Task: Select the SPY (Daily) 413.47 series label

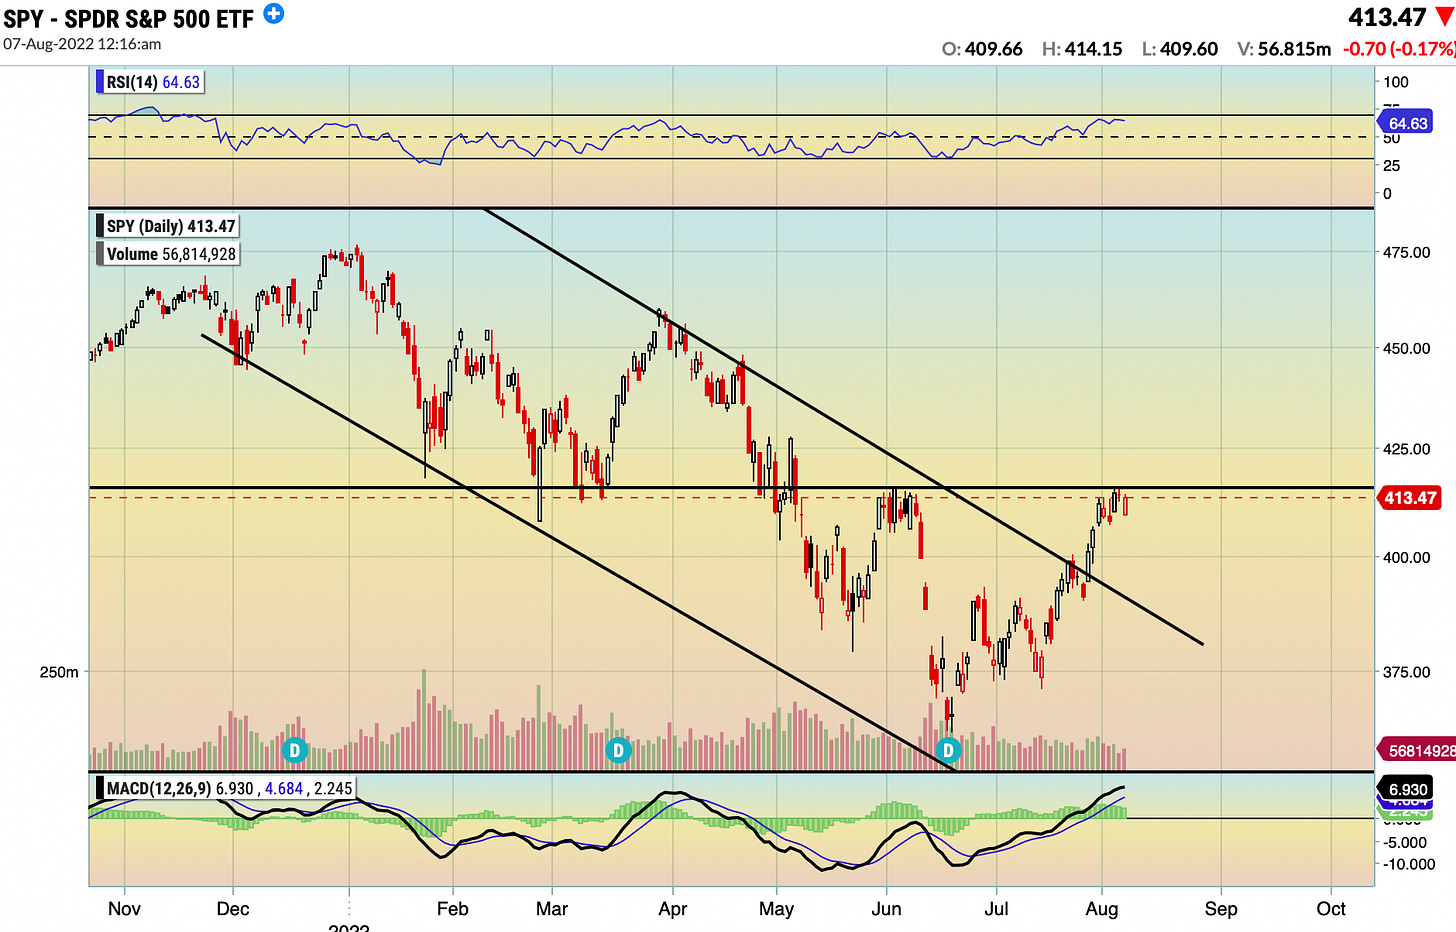Action: click(x=167, y=226)
